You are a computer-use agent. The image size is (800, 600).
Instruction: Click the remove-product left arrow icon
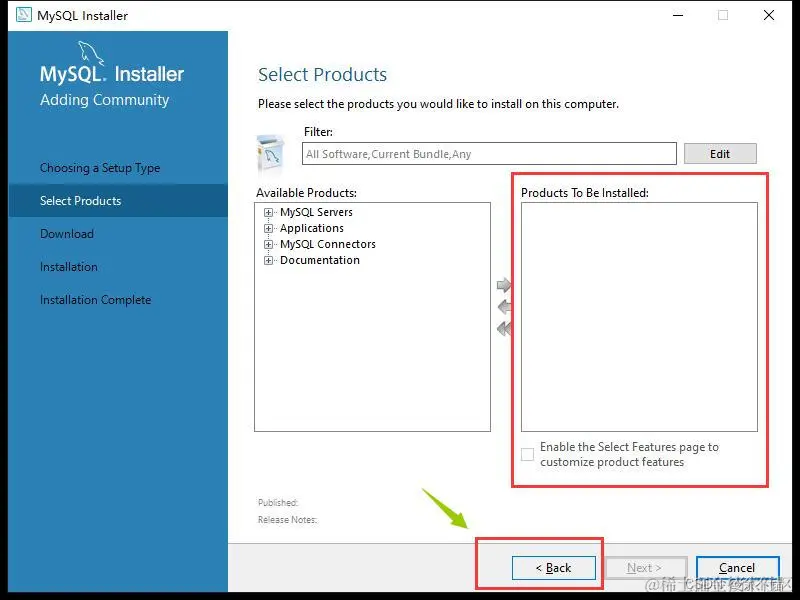(504, 307)
